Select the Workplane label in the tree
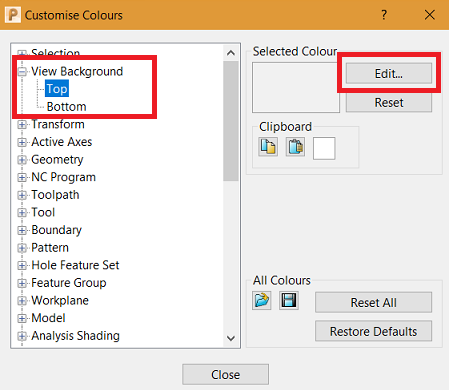Viewport: 449px width, 390px height. 60,301
